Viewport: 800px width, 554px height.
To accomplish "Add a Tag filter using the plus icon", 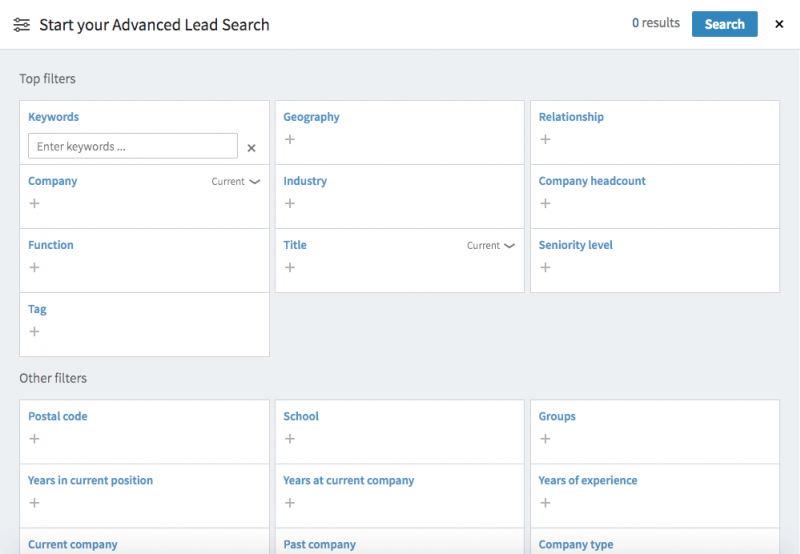I will coord(34,331).
